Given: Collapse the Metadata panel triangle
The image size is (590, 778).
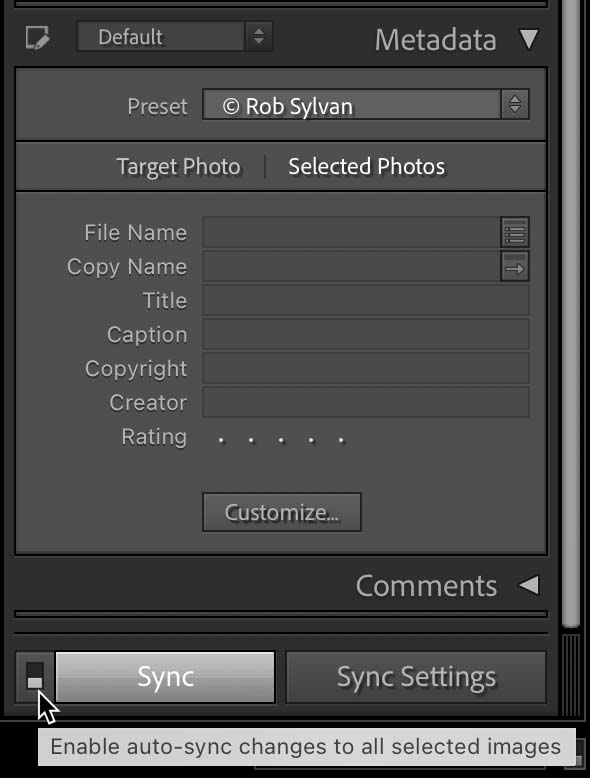Looking at the screenshot, I should [x=528, y=39].
